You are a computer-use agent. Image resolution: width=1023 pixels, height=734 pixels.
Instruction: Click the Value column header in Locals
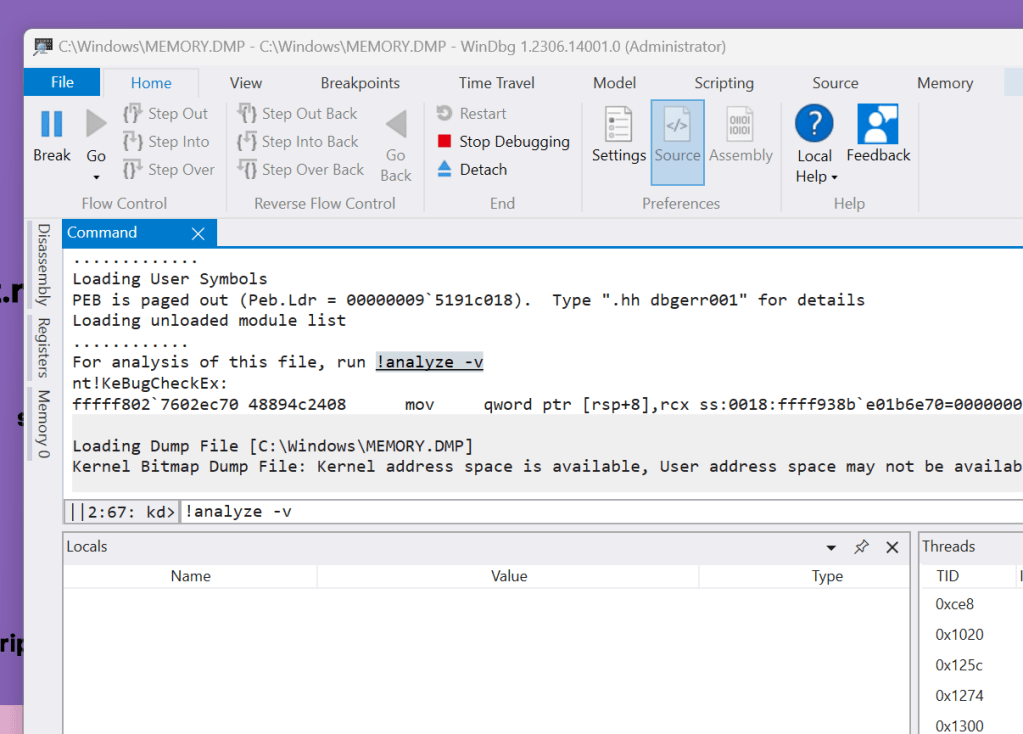pyautogui.click(x=509, y=576)
